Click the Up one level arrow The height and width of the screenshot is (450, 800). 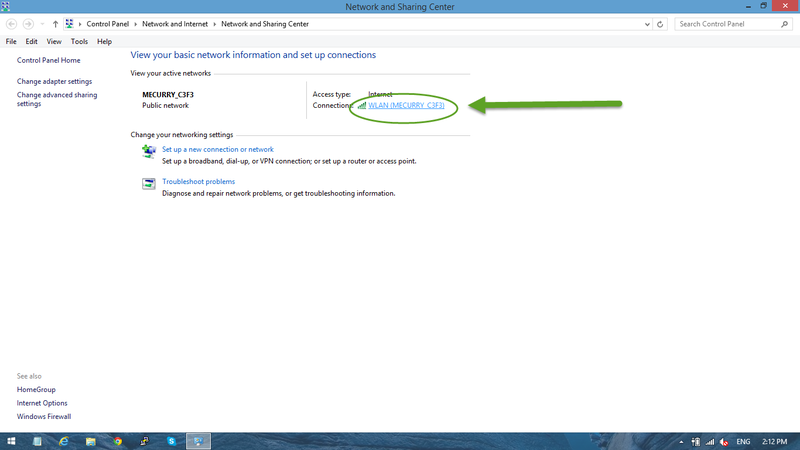coord(55,23)
